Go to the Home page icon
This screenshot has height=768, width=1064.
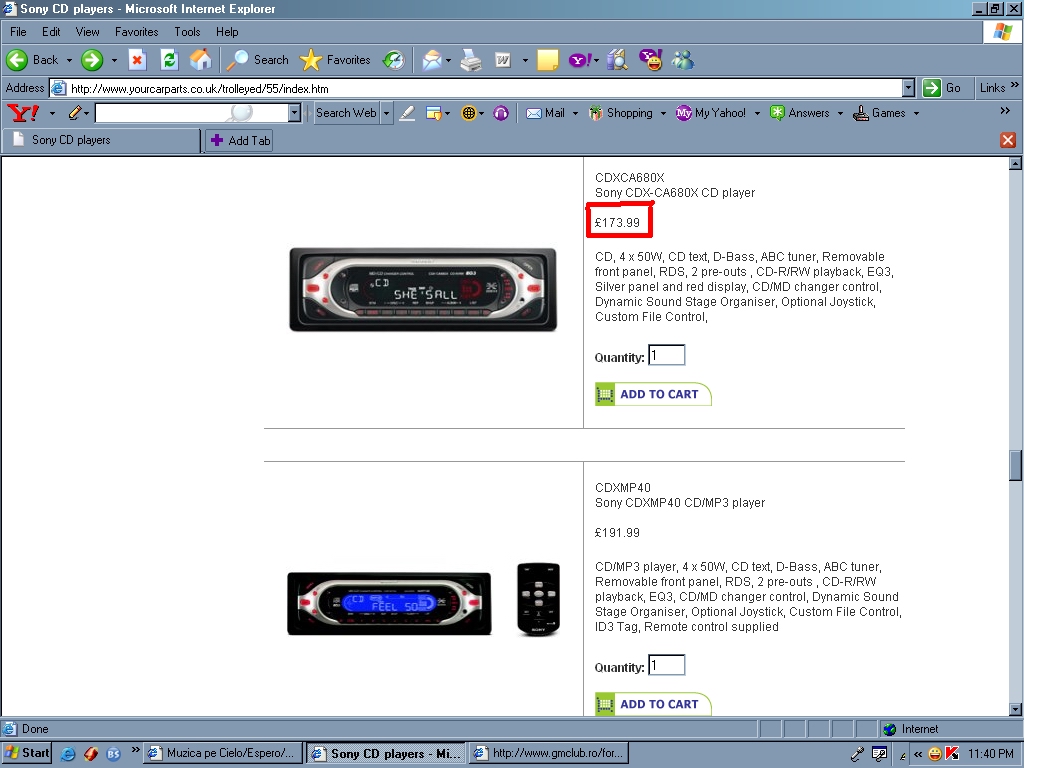click(x=201, y=60)
